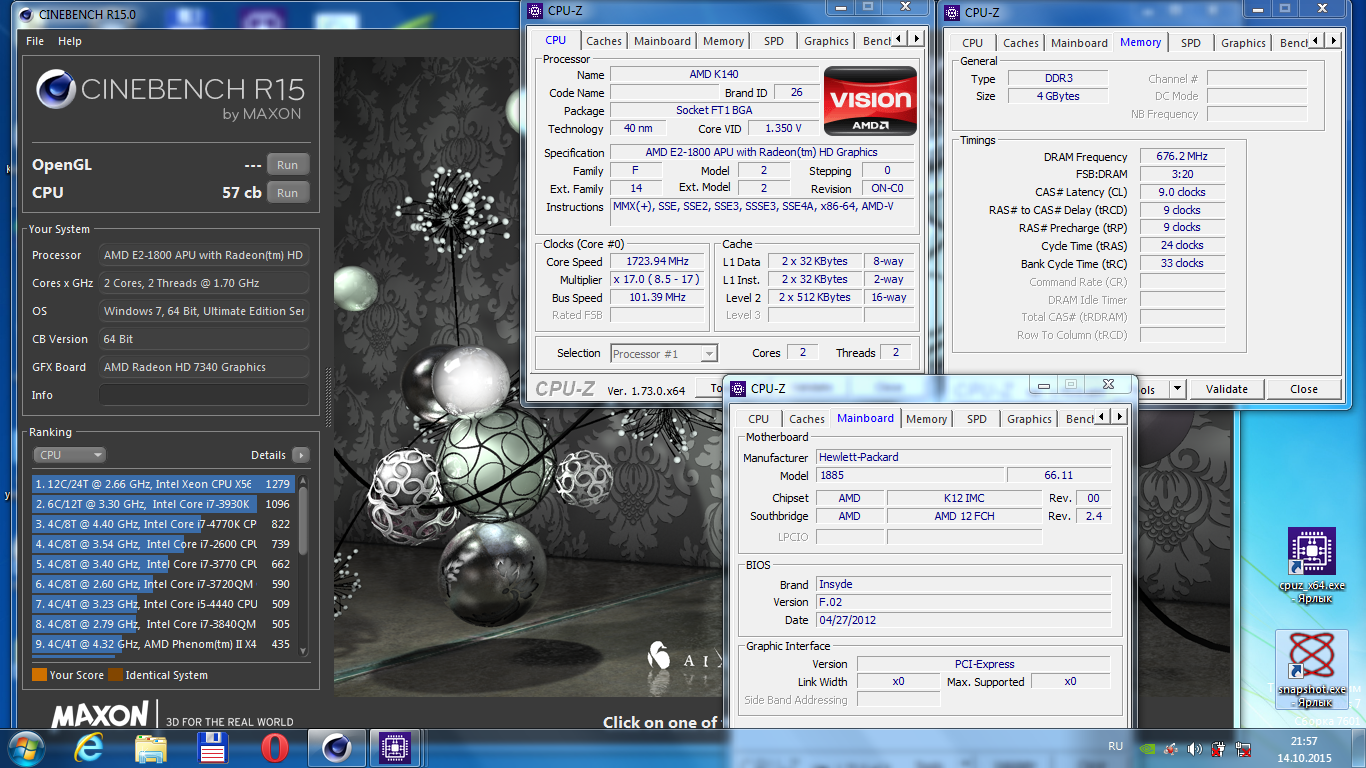Select the cpuz_x64.exe desktop shortcut

[1312, 566]
